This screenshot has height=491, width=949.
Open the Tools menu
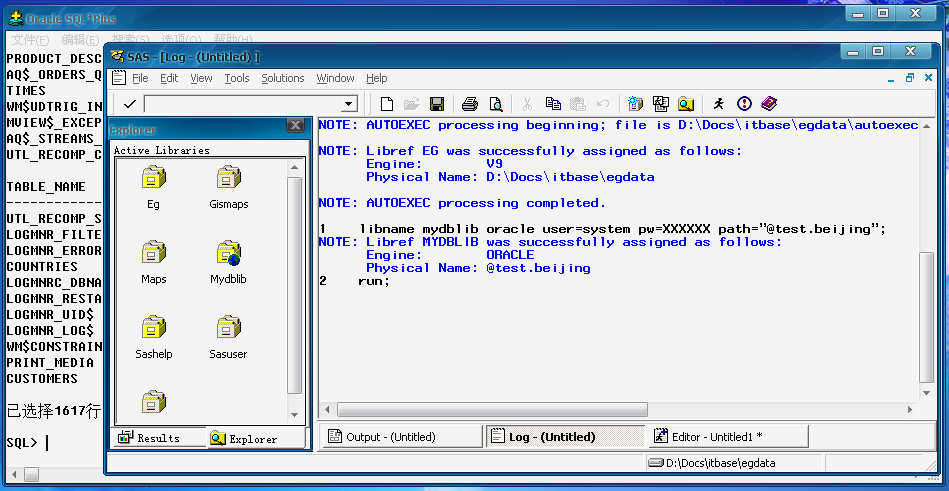(x=237, y=78)
